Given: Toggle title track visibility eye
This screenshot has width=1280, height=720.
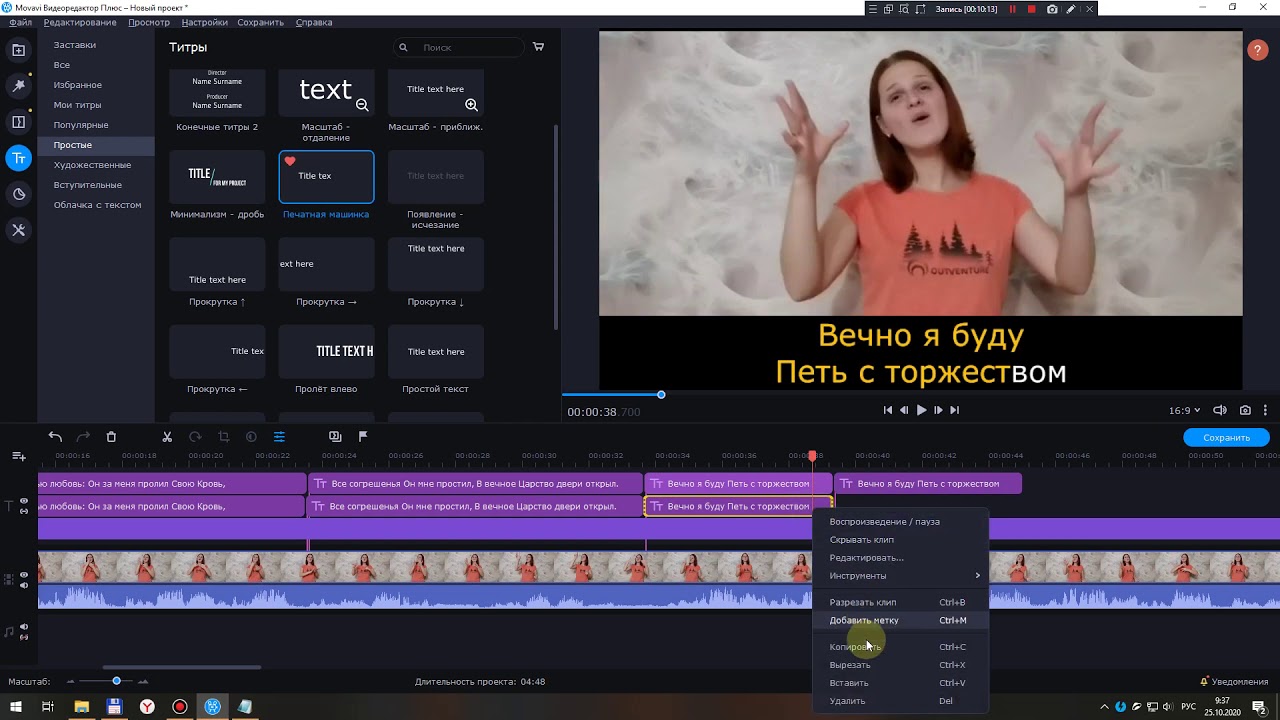Looking at the screenshot, I should pos(24,500).
